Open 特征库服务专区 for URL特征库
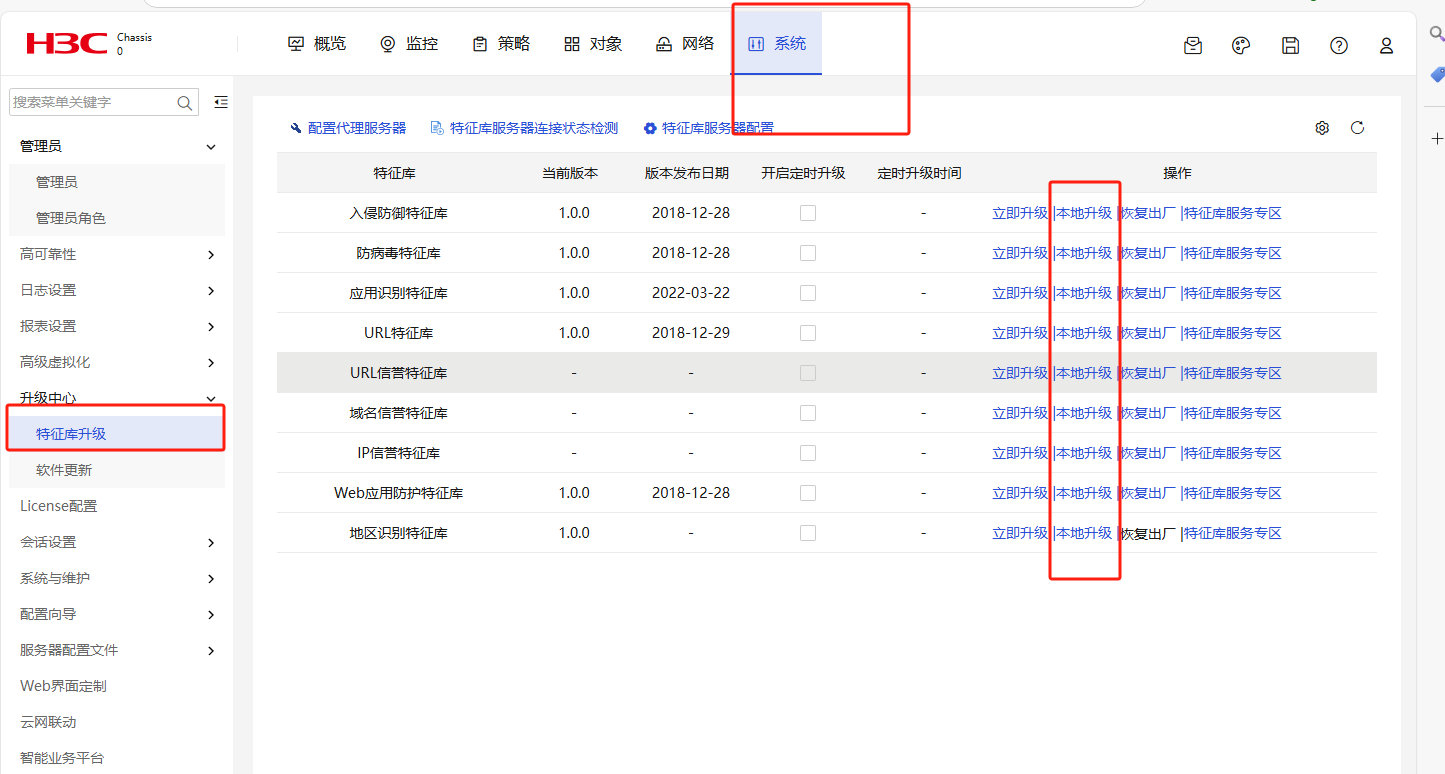The height and width of the screenshot is (774, 1445). click(x=1233, y=333)
